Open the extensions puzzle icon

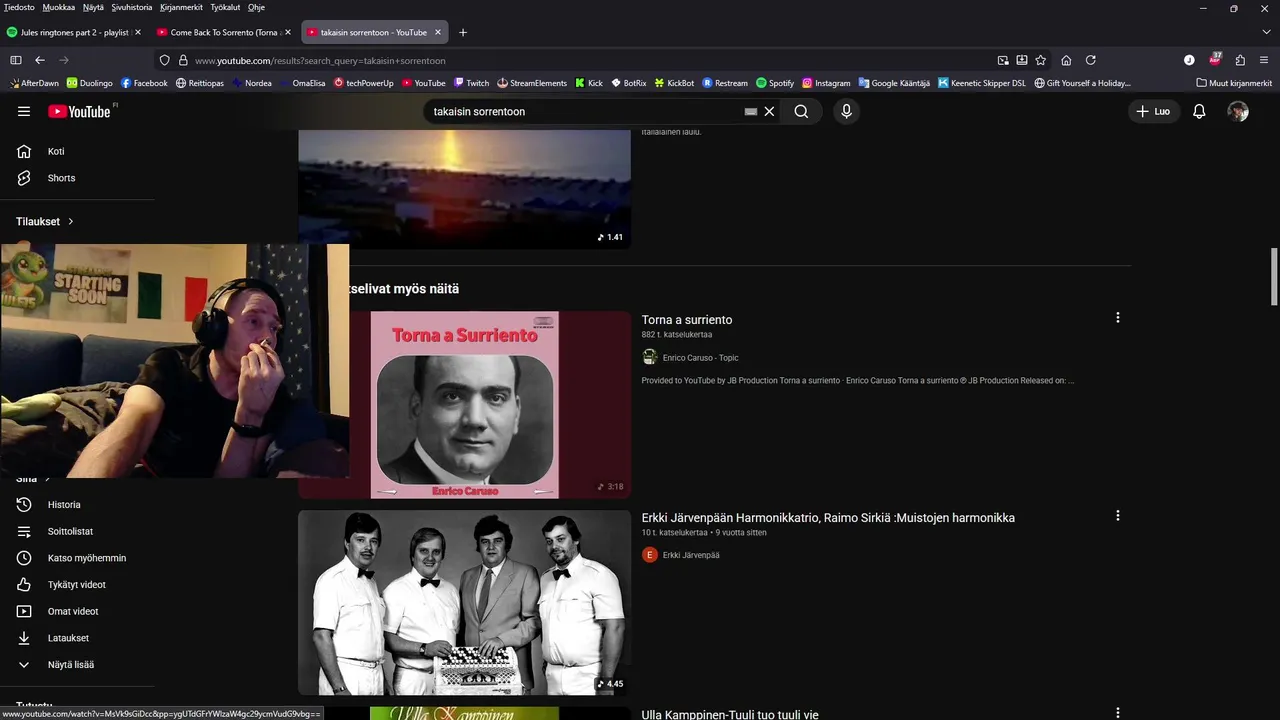point(1240,60)
